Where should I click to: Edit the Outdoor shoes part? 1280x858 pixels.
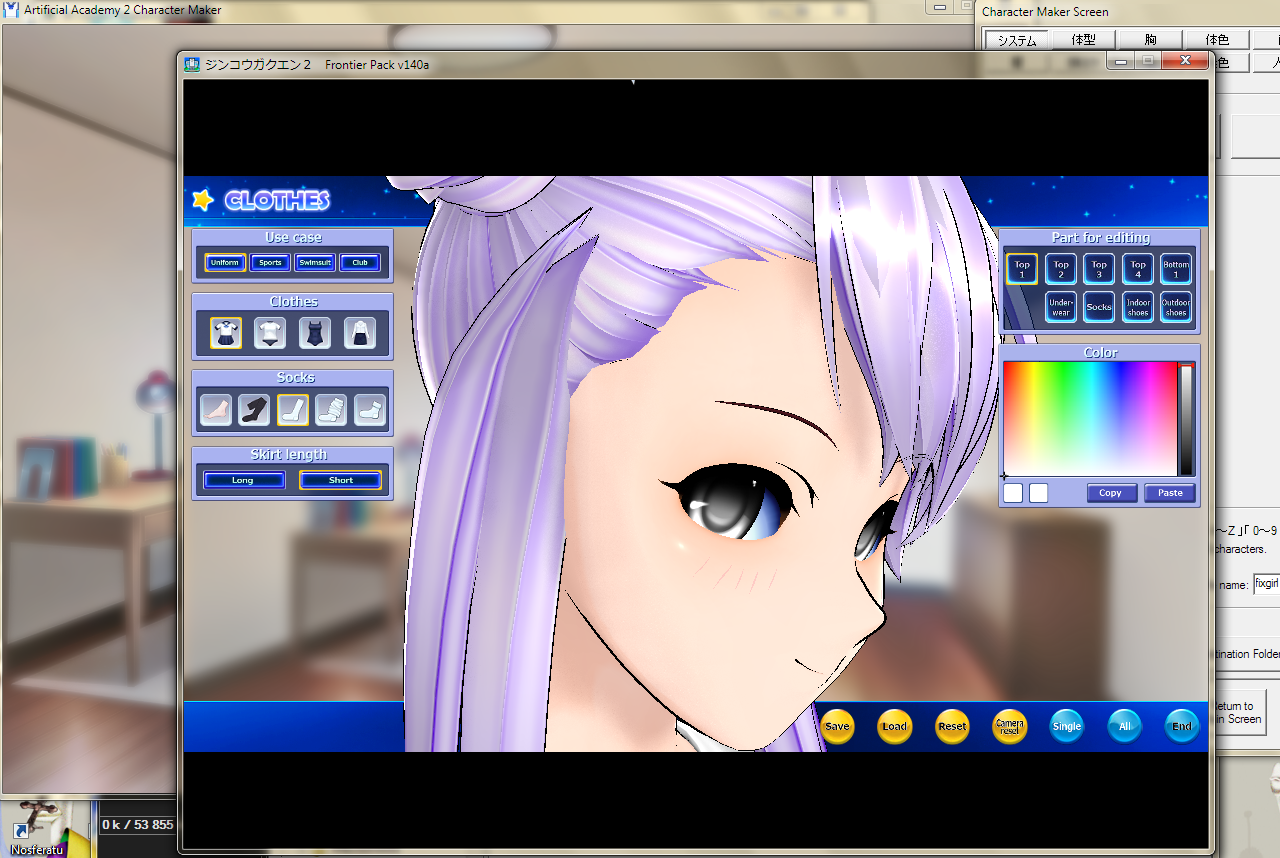point(1176,307)
